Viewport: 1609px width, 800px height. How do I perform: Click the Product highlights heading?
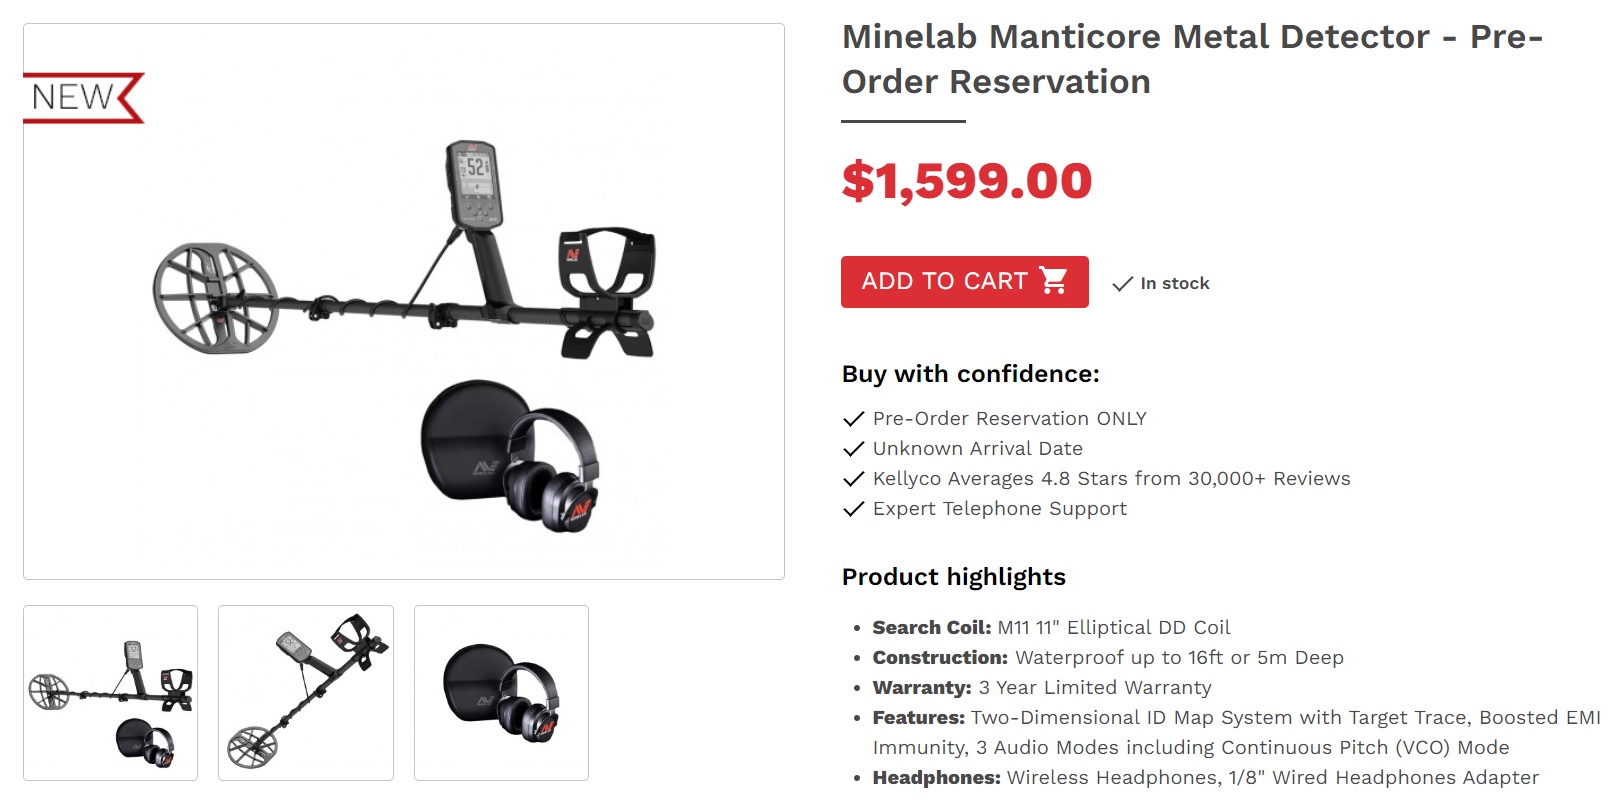pyautogui.click(x=953, y=577)
